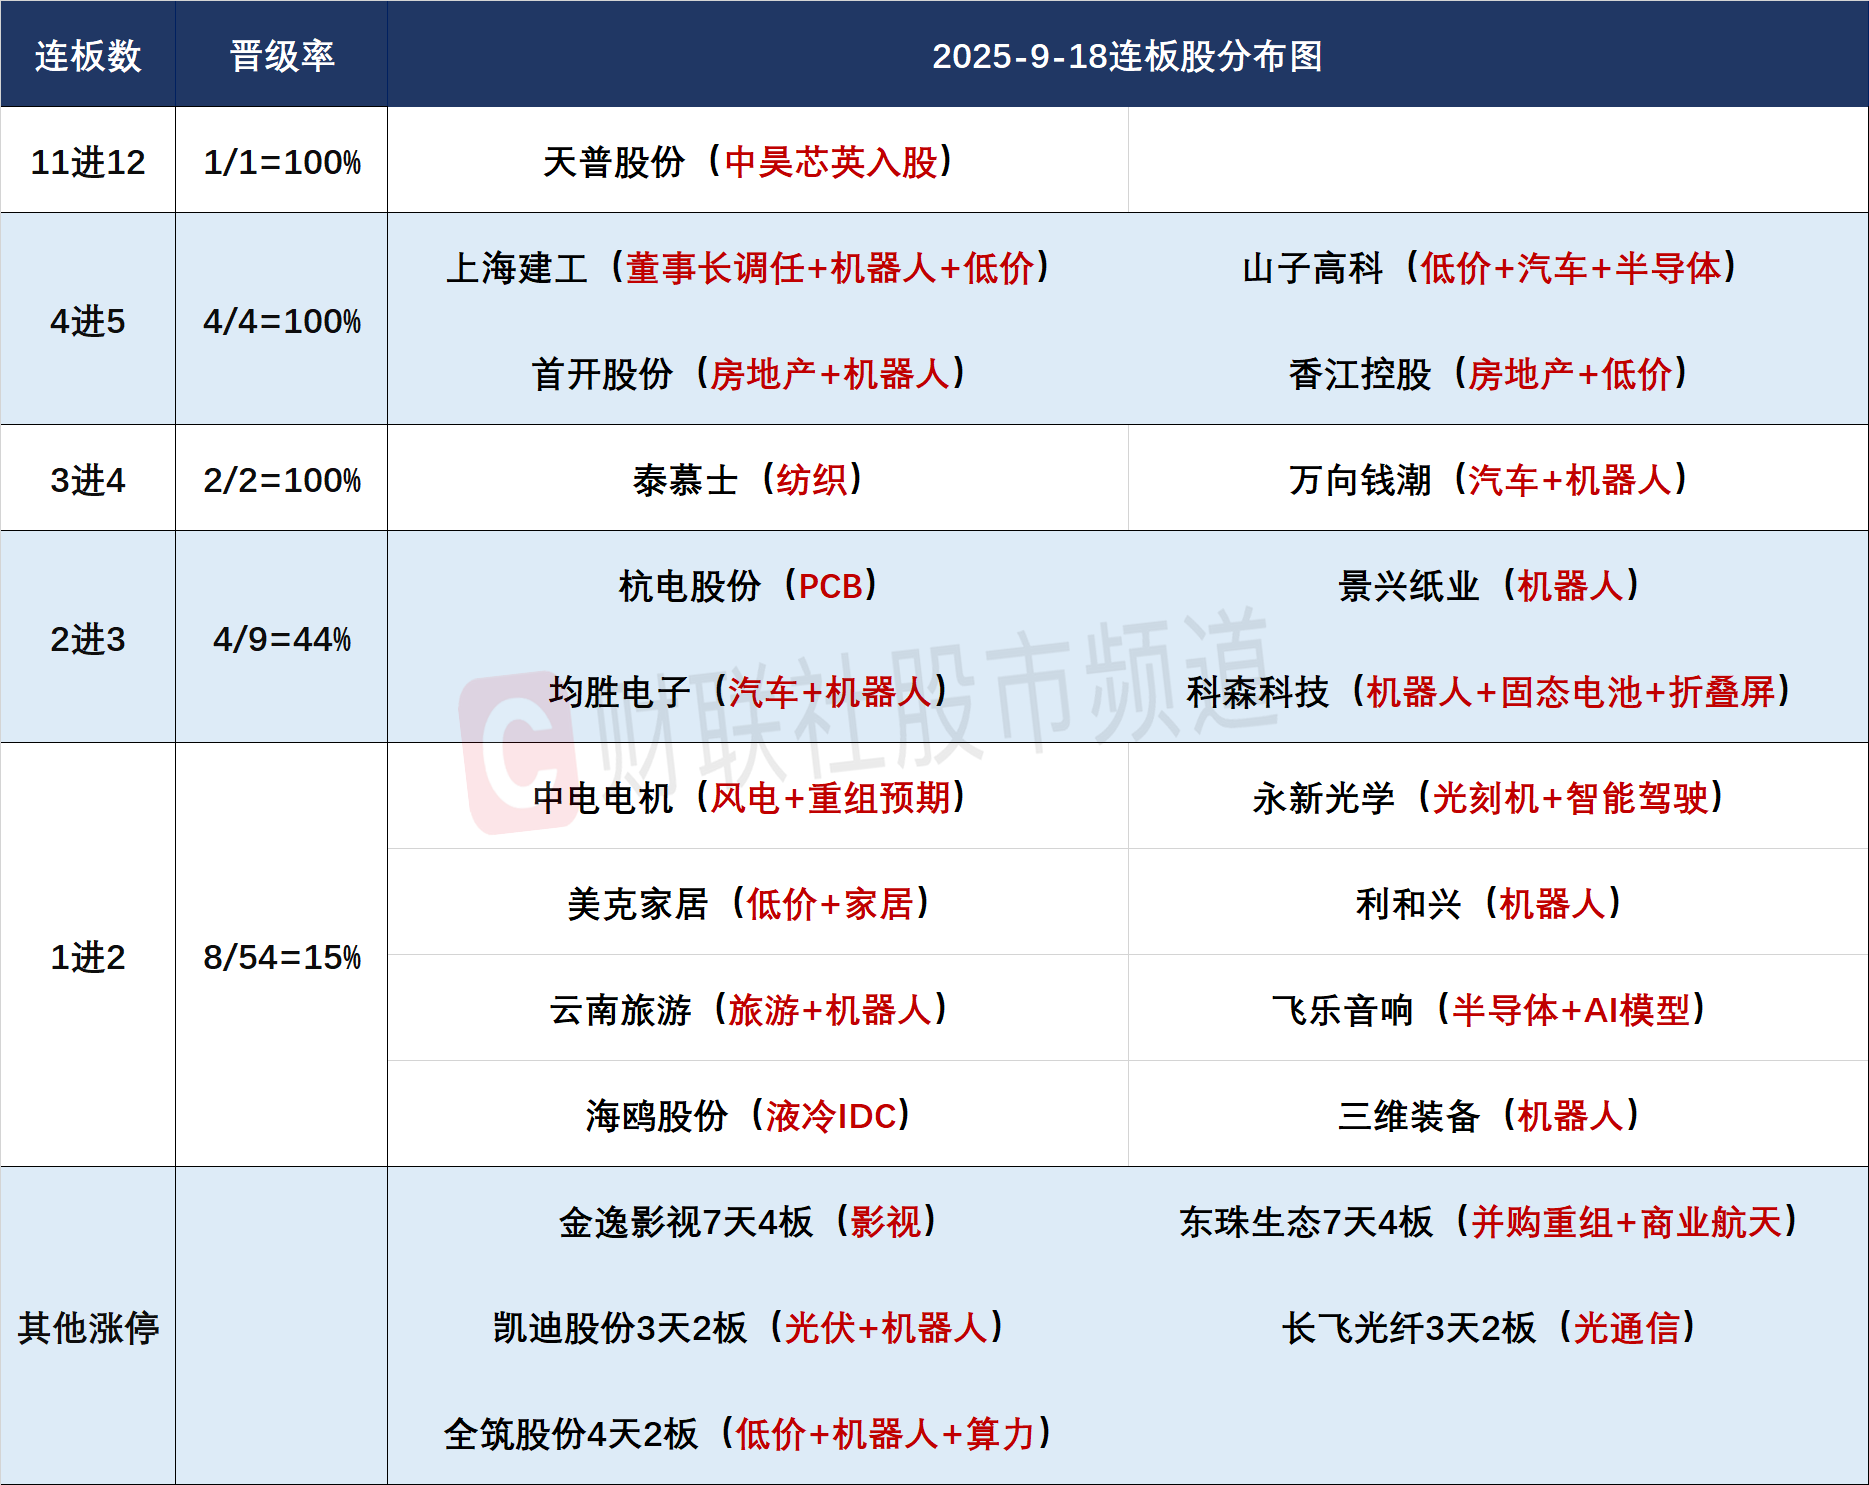
Task: Select the 香江控股 stock entry
Action: click(1490, 373)
